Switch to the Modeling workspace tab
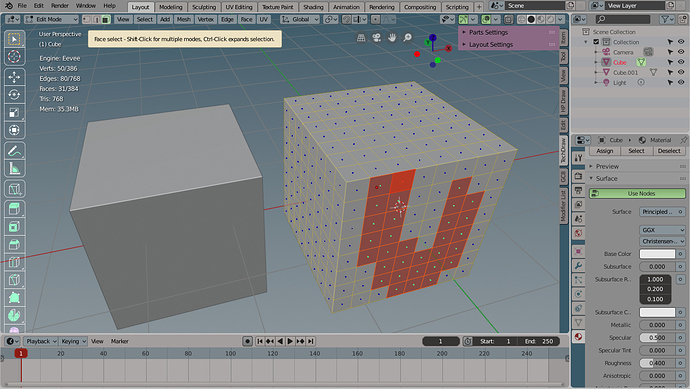The height and width of the screenshot is (389, 690). point(170,7)
